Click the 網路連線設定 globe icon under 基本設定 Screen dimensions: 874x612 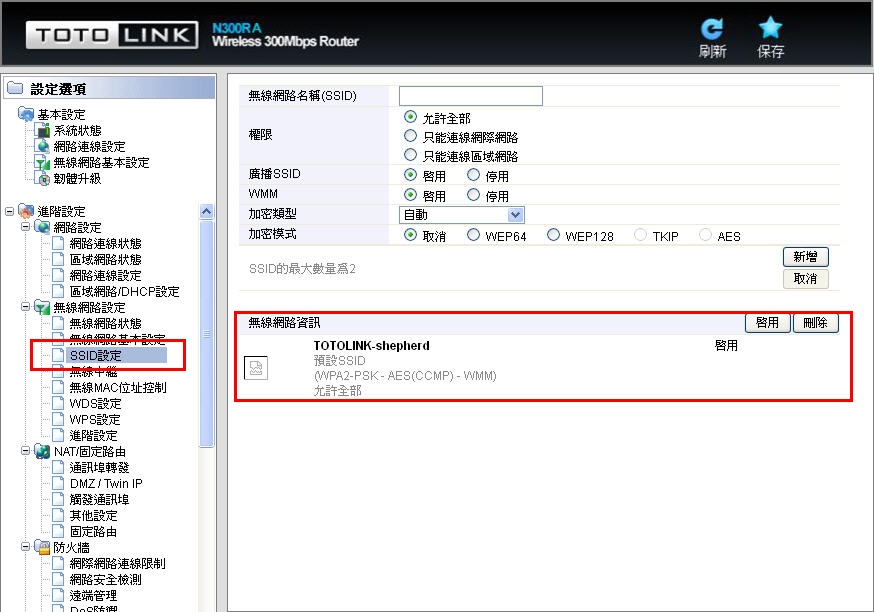[42, 147]
